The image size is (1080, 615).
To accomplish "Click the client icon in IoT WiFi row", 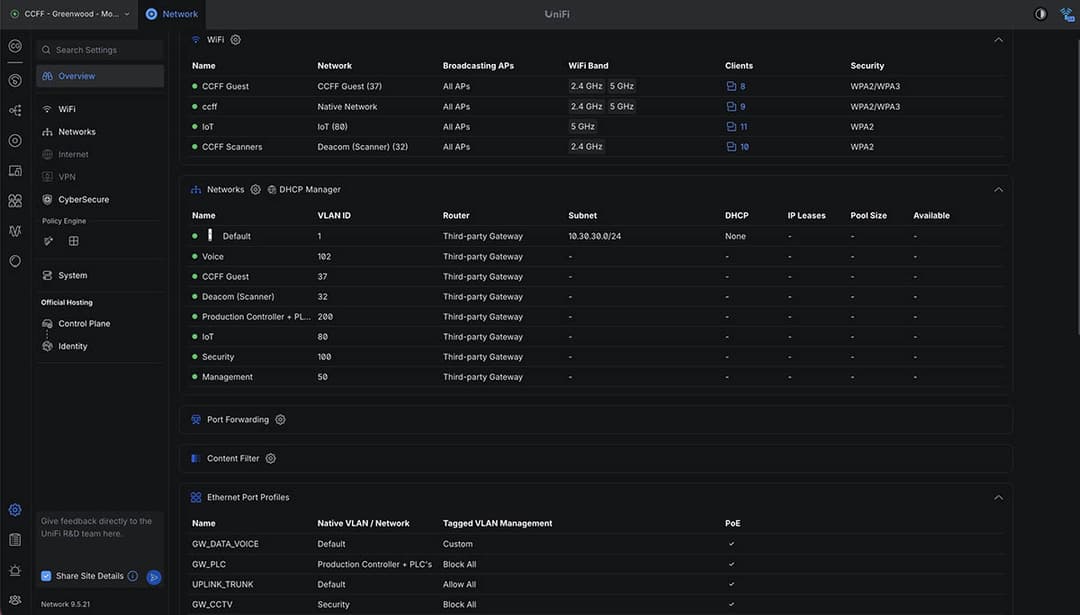I will pos(731,127).
